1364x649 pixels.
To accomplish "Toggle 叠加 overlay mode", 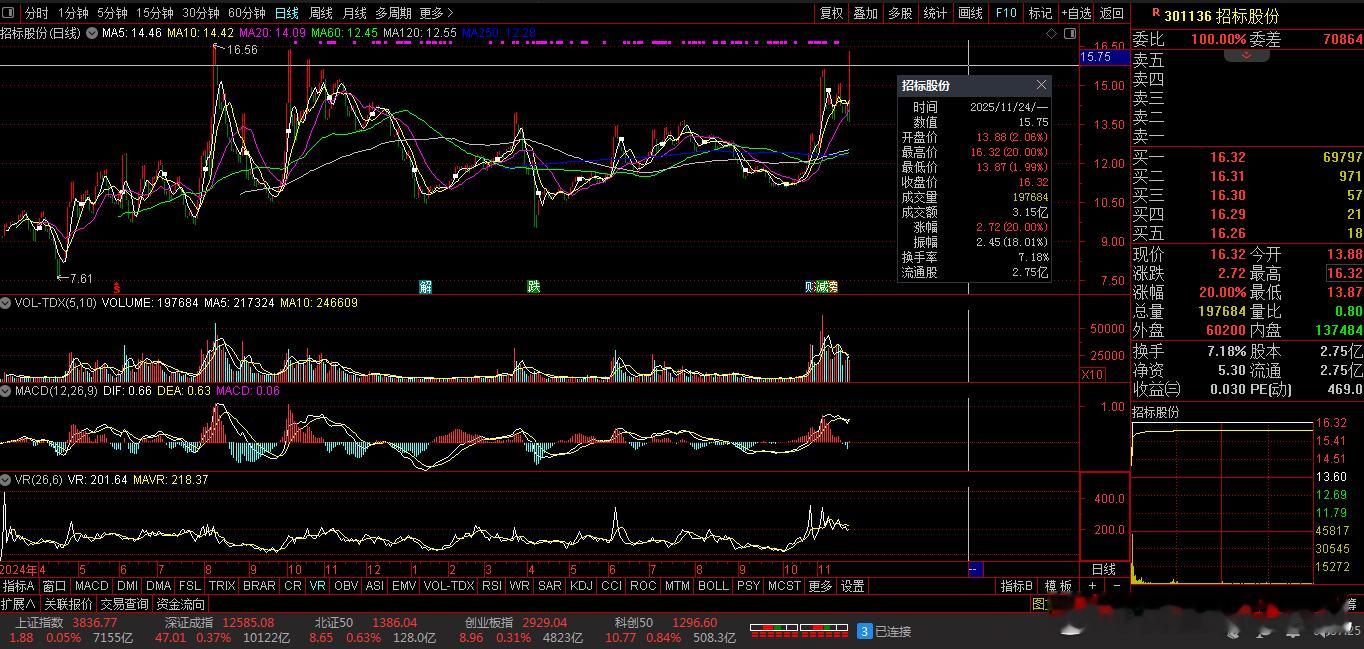I will click(865, 13).
